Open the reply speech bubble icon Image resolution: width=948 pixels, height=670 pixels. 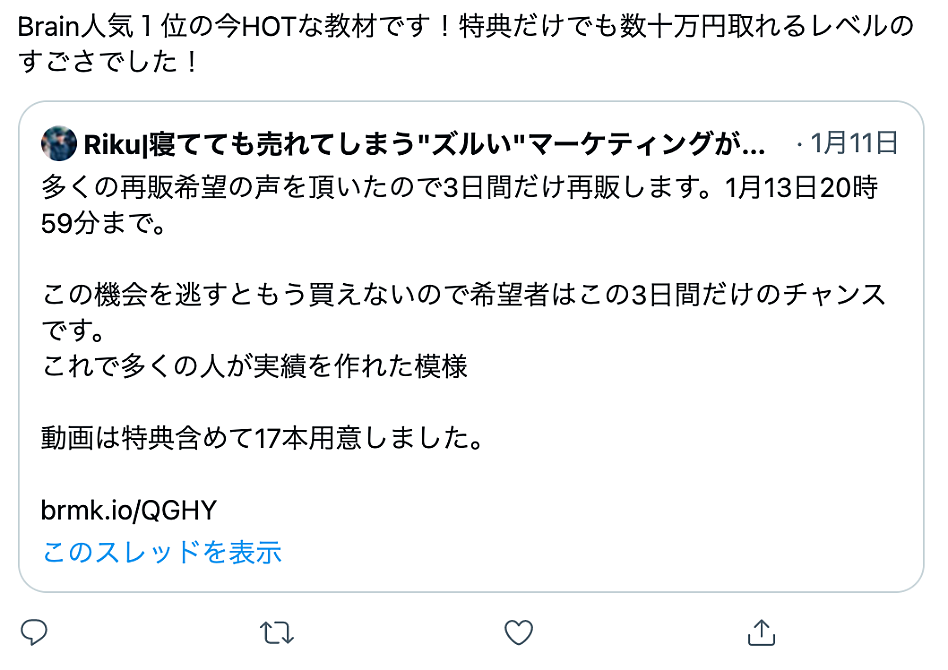tap(34, 633)
